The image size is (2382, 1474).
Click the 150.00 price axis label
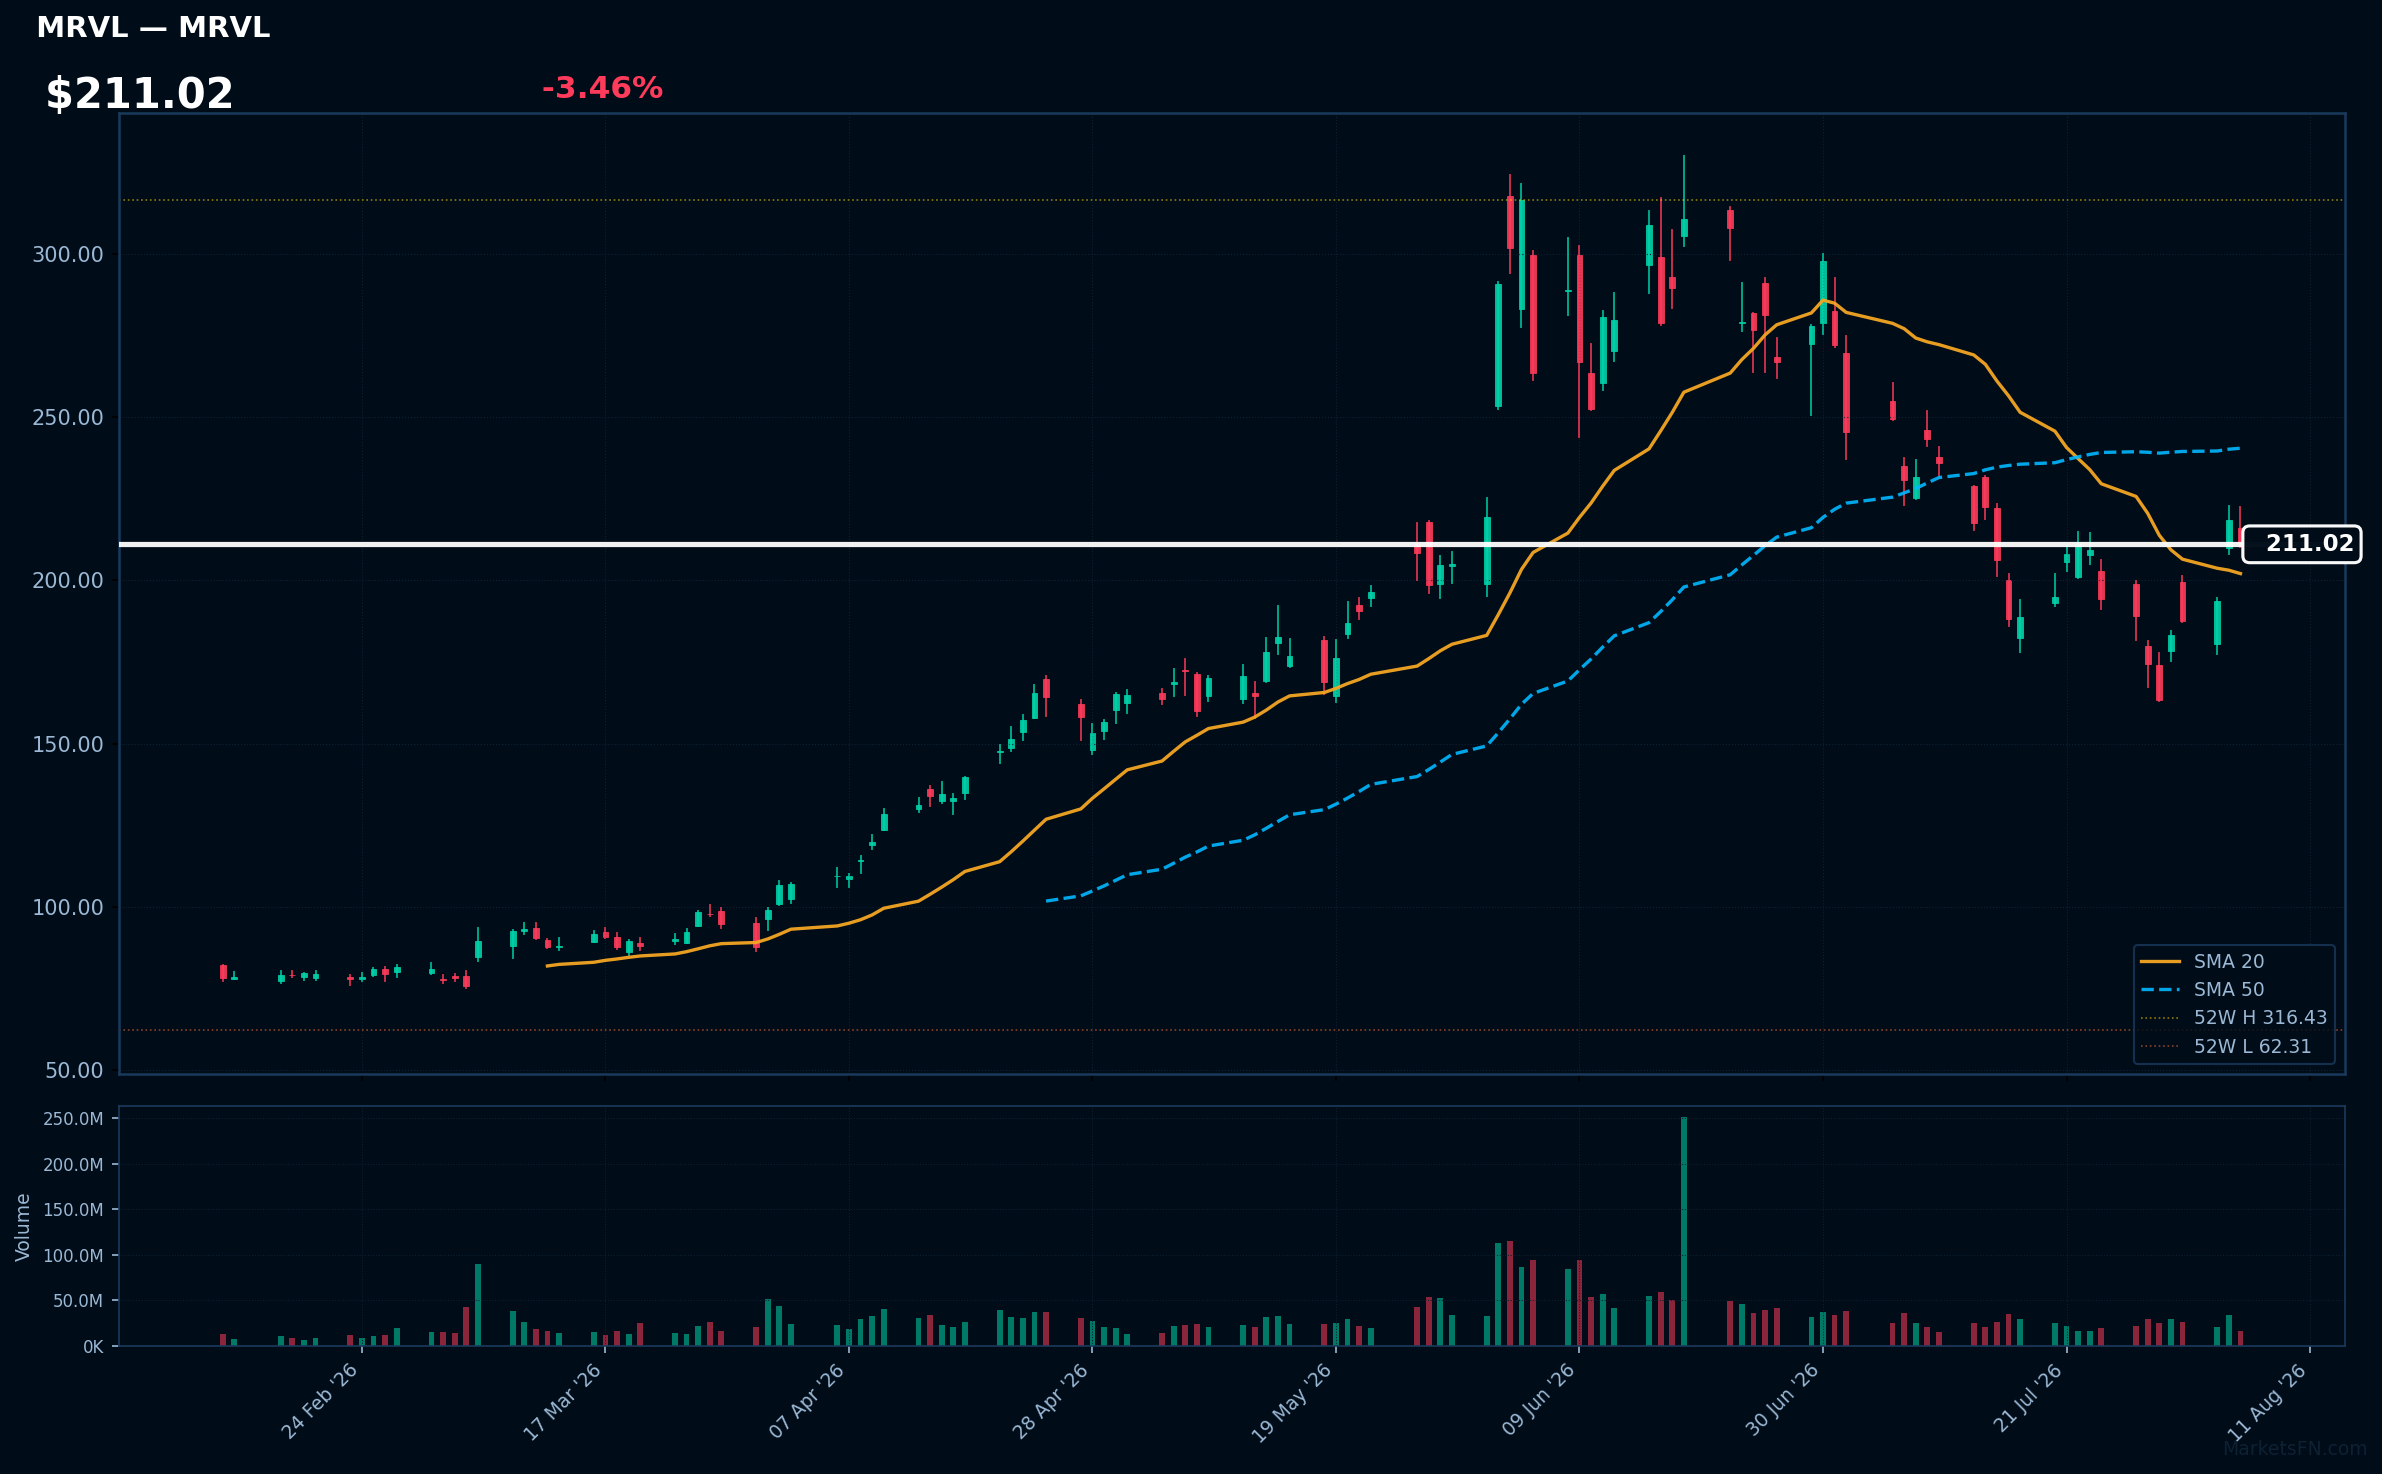pos(68,745)
